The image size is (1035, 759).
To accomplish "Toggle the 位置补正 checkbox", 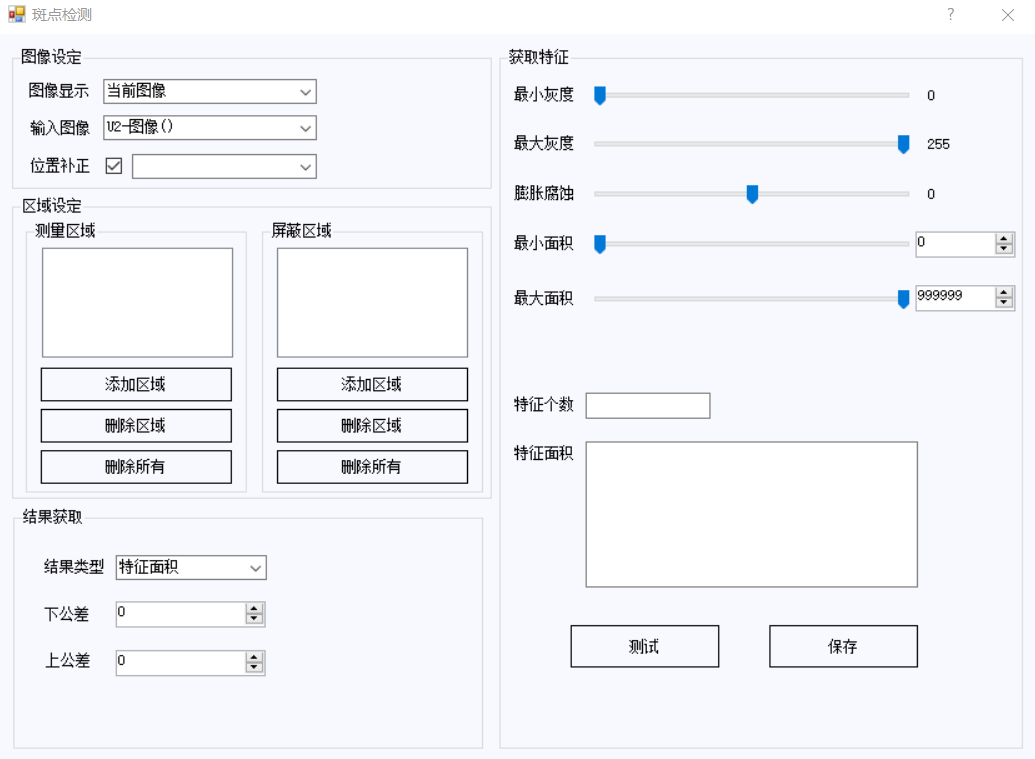I will [x=114, y=166].
